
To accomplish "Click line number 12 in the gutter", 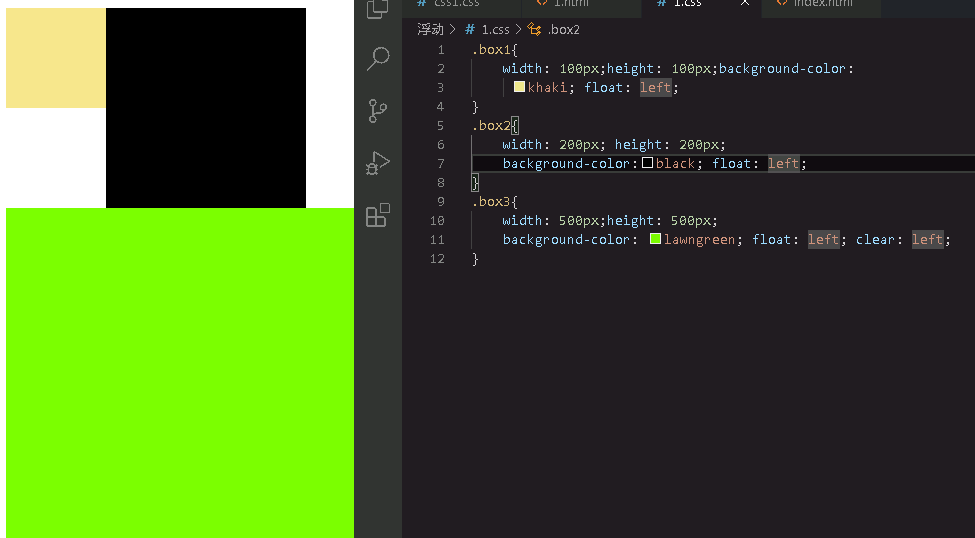I will click(x=437, y=258).
